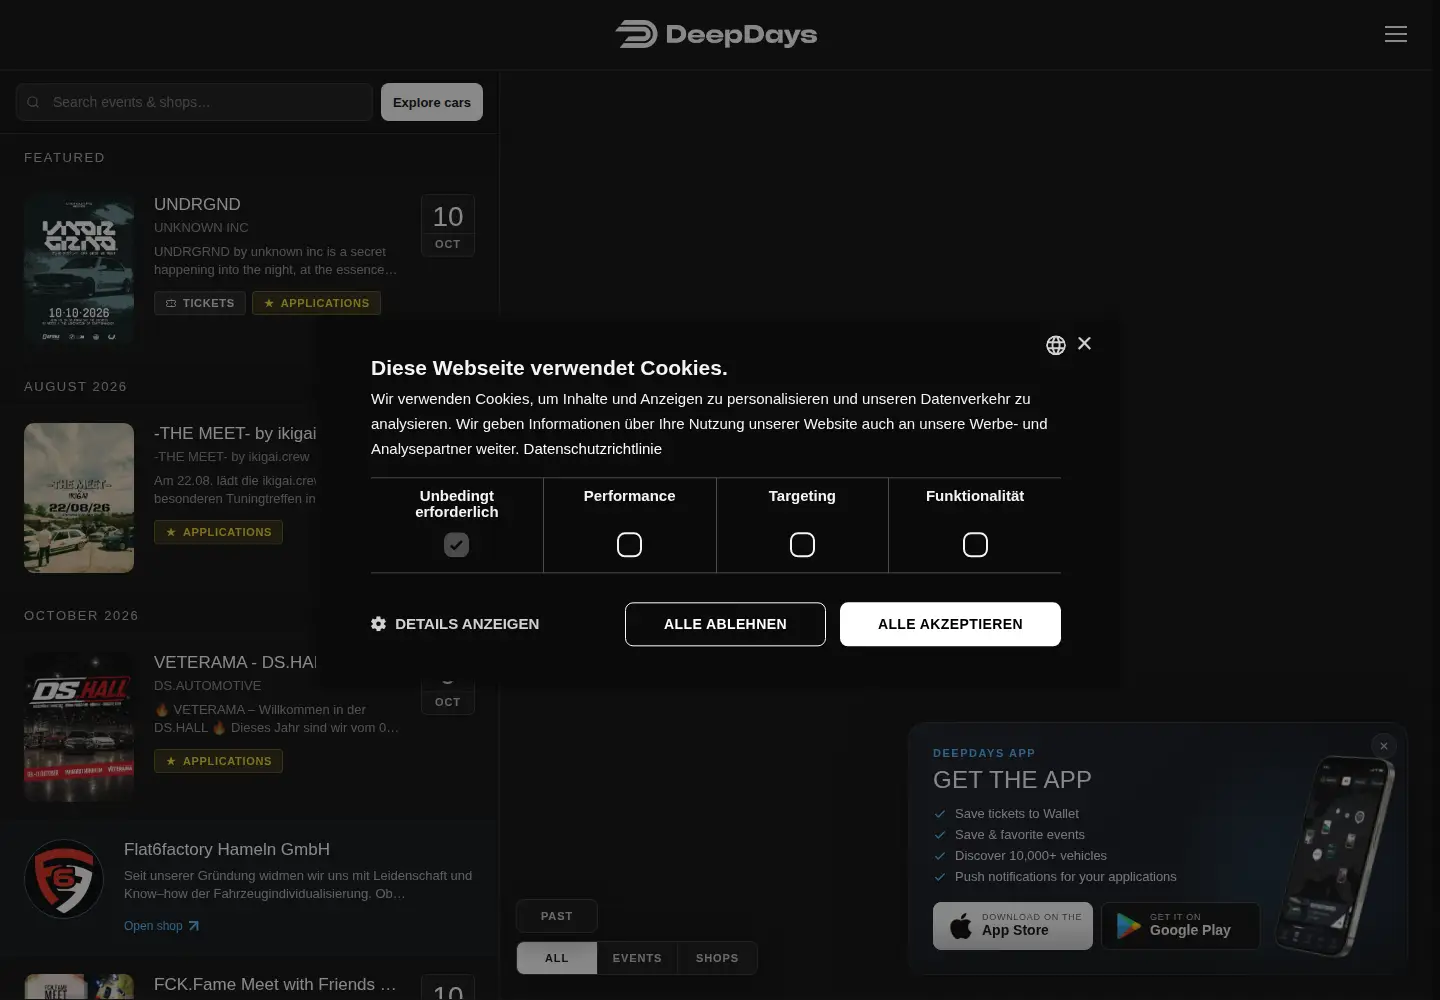Open the cookie language globe icon
Screen dimensions: 1440x1000
(1055, 345)
